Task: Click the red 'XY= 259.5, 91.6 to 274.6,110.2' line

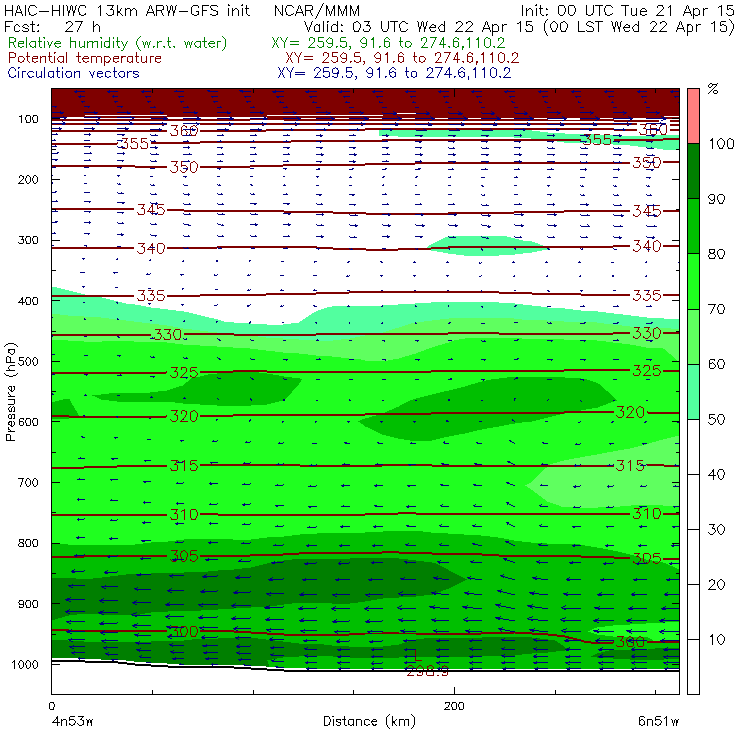Action: (402, 58)
